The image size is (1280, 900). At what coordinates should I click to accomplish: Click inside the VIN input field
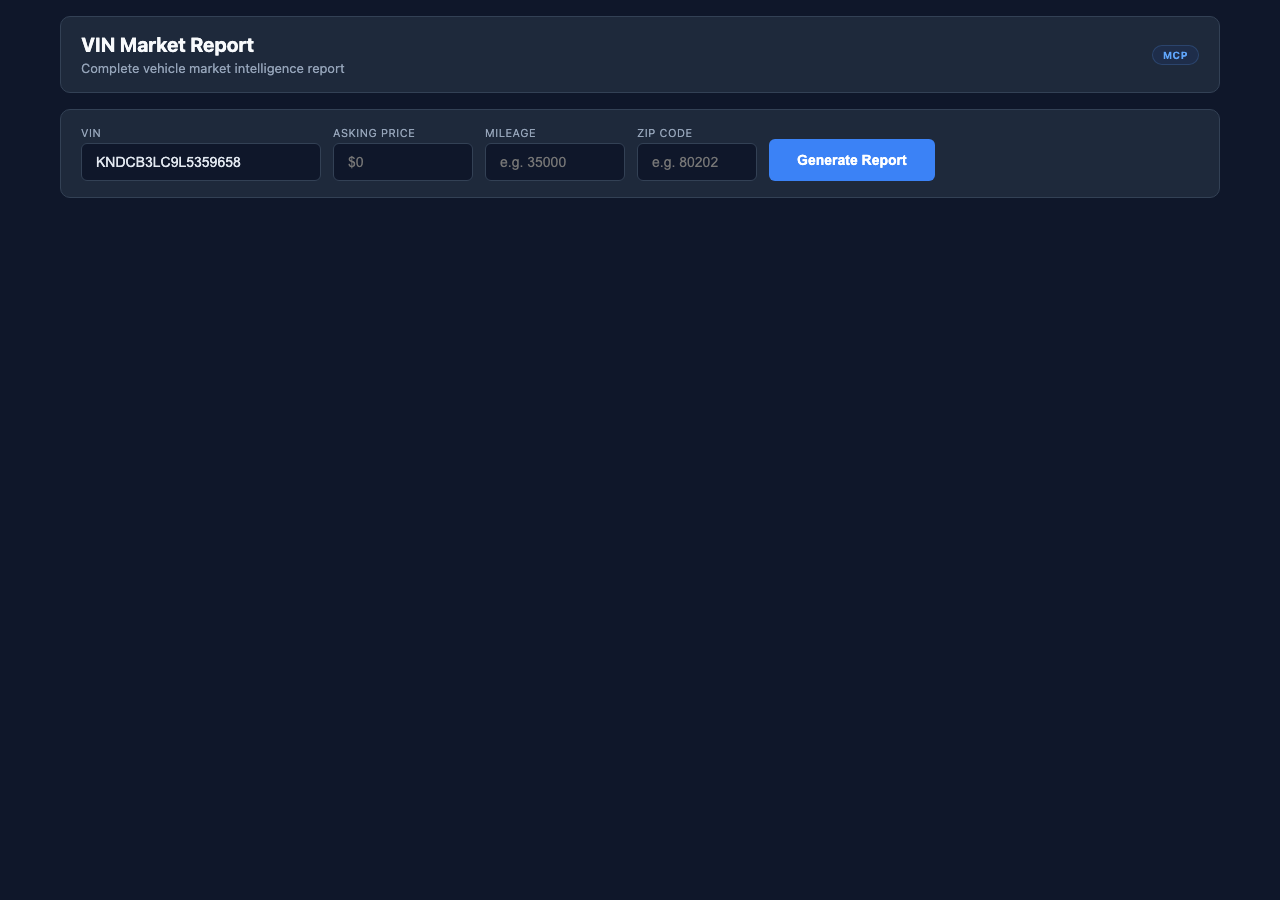200,161
